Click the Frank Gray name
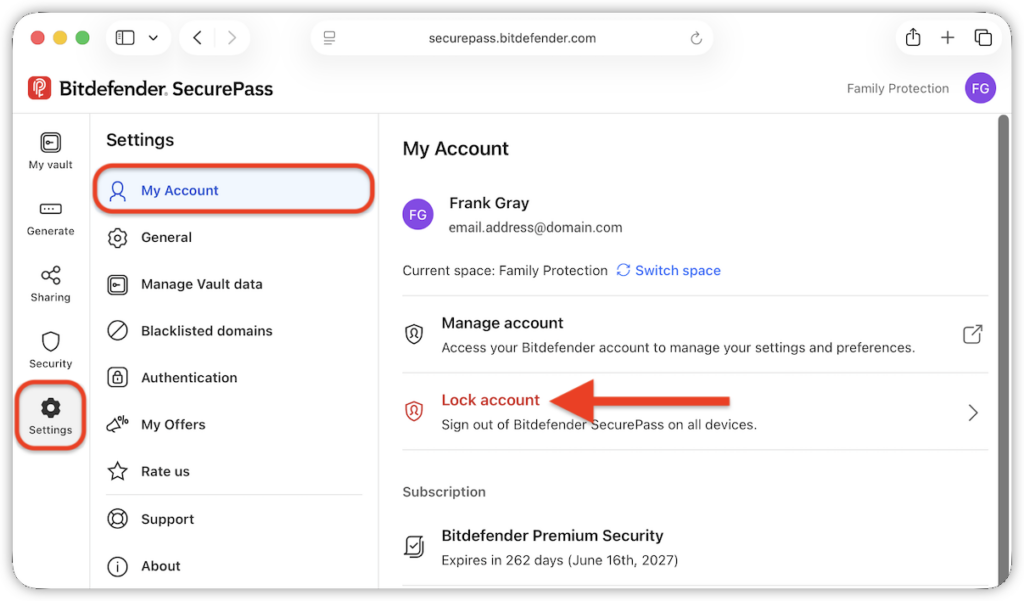This screenshot has height=601, width=1024. [489, 203]
